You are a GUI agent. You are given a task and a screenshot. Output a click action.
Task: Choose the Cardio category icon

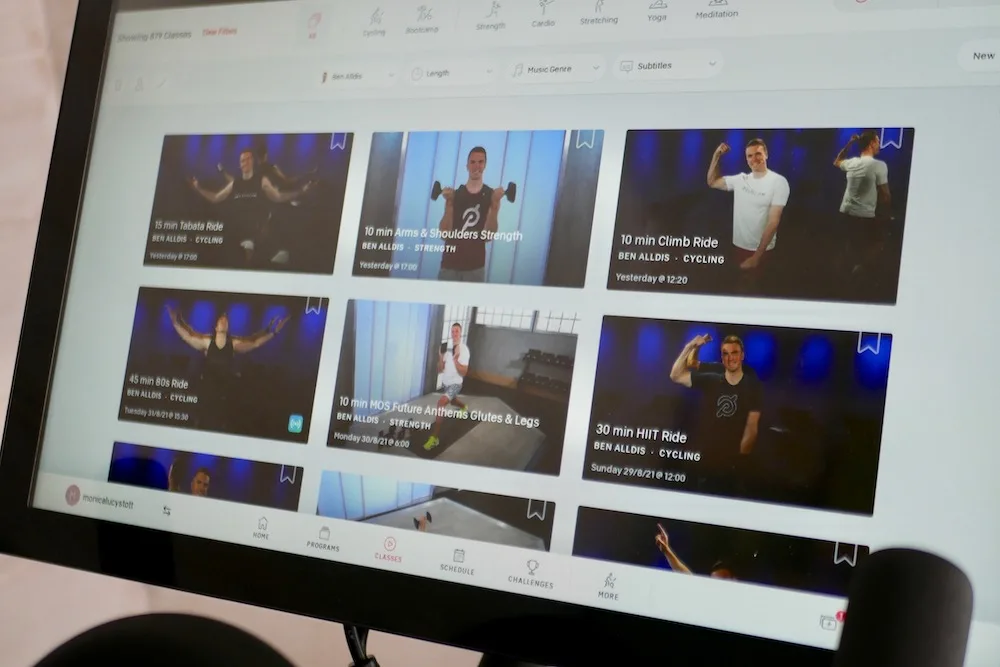pos(543,13)
